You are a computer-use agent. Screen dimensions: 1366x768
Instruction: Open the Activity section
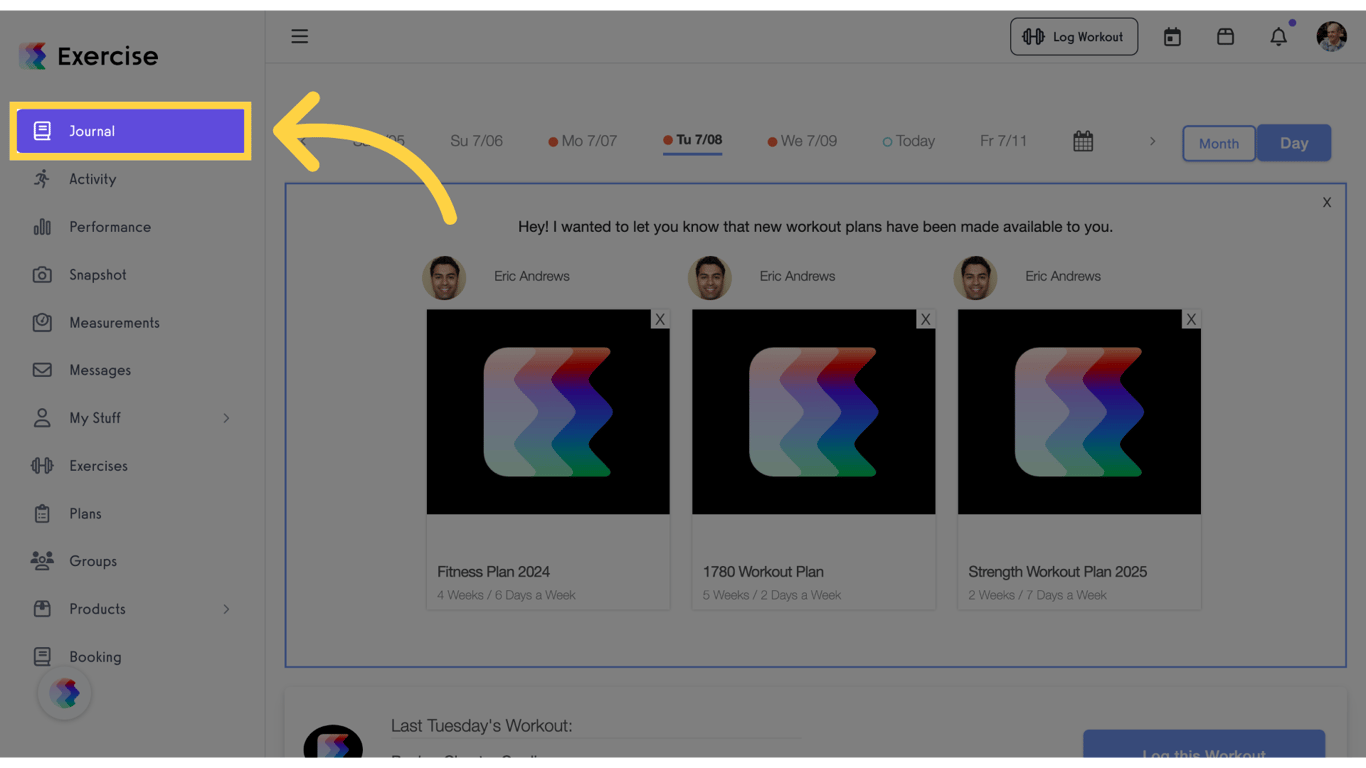tap(92, 178)
